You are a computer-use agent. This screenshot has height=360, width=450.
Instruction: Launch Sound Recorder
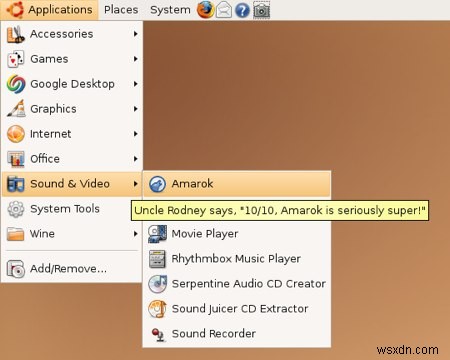(237, 334)
